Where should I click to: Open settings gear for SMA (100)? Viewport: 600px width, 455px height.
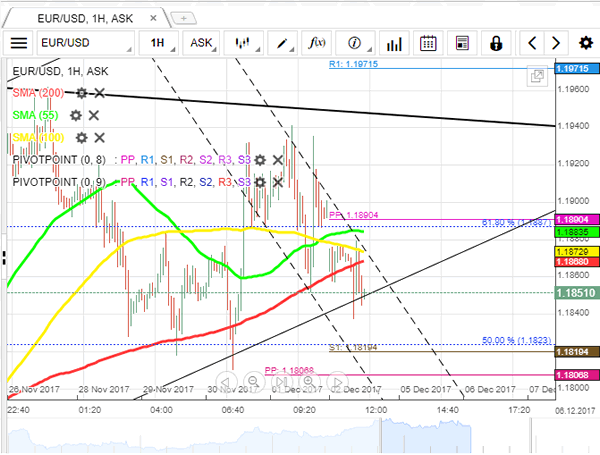(x=81, y=138)
